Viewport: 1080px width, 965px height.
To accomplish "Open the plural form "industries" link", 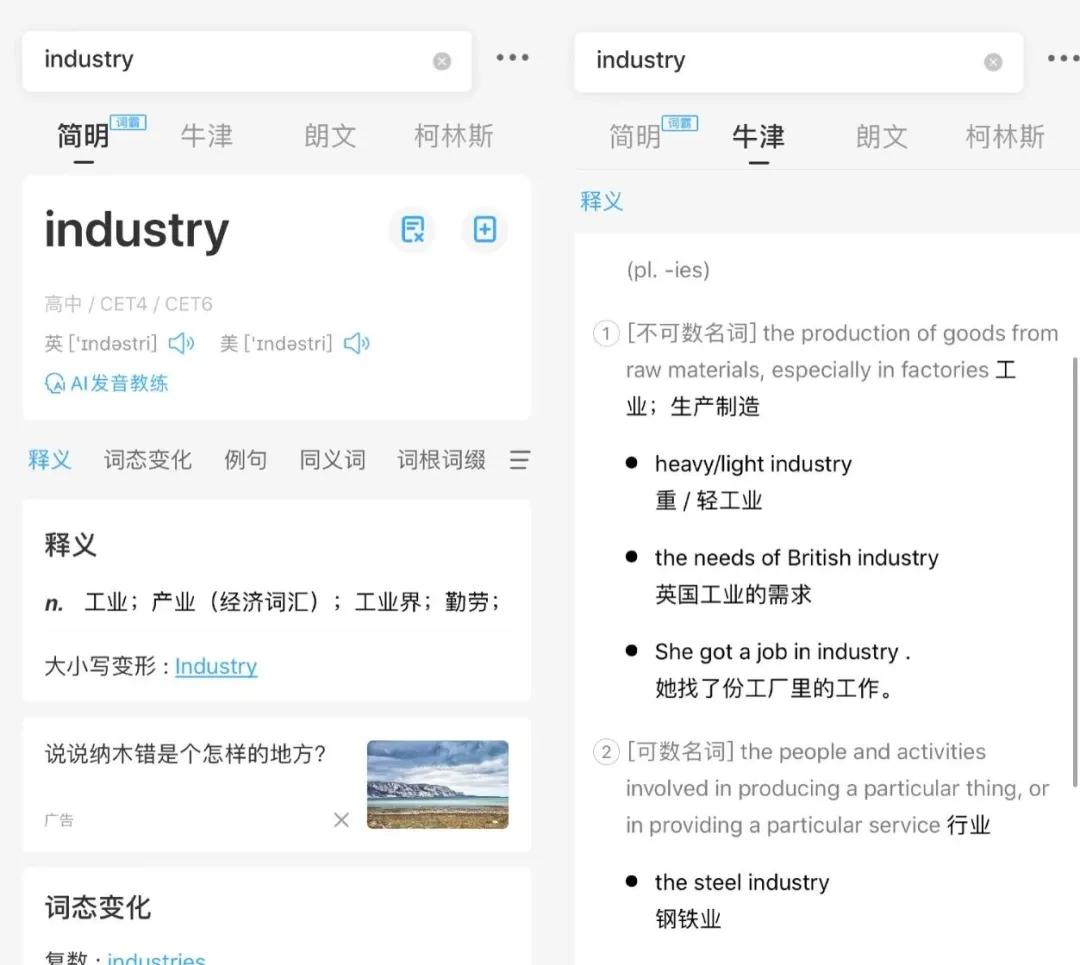I will click(x=156, y=956).
